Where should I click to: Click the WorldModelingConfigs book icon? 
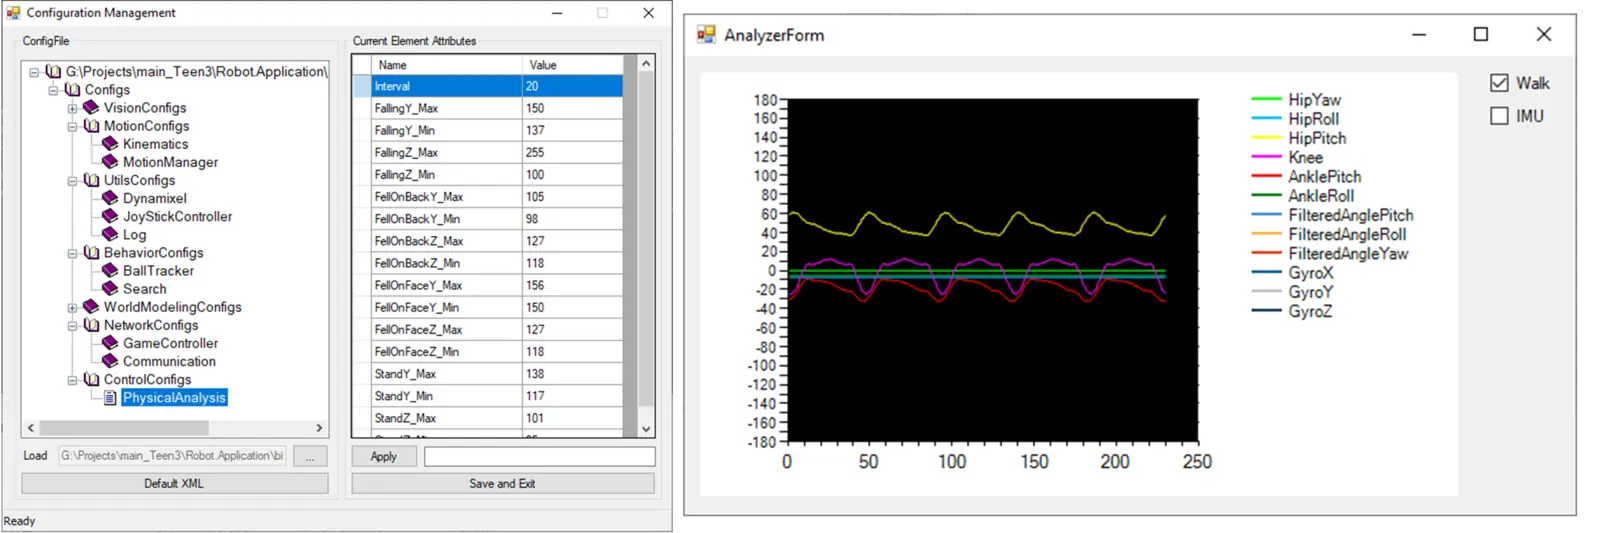pyautogui.click(x=91, y=306)
